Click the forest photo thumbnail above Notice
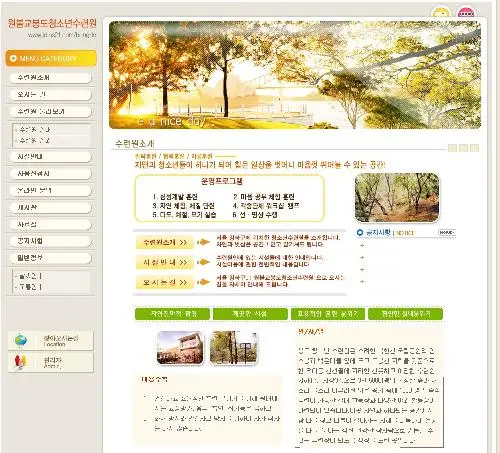This screenshot has height=453, width=500. point(397,197)
